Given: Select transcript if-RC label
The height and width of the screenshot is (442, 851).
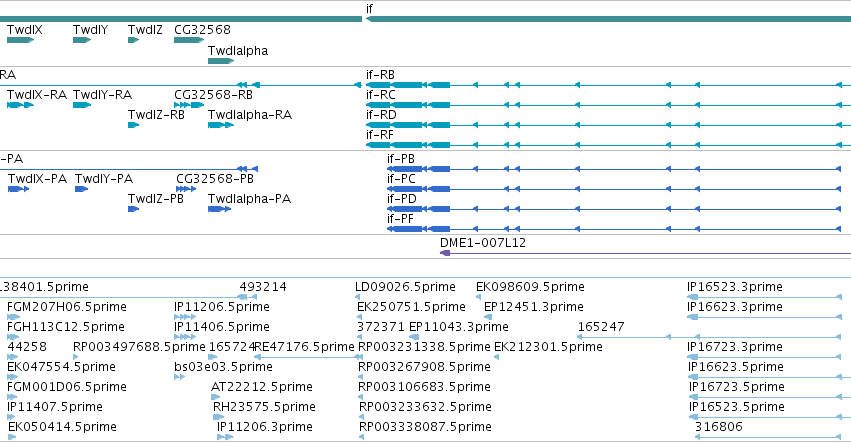Looking at the screenshot, I should click(x=380, y=95).
